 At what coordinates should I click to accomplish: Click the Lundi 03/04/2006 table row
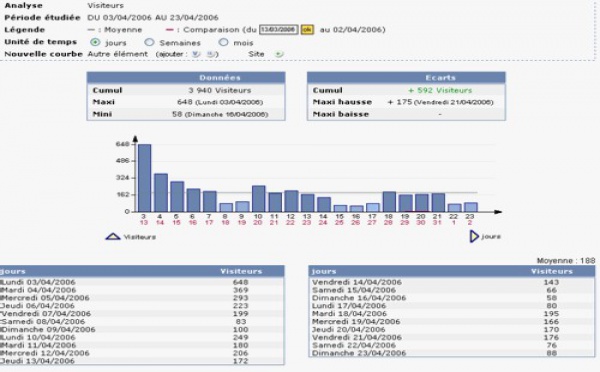142,282
